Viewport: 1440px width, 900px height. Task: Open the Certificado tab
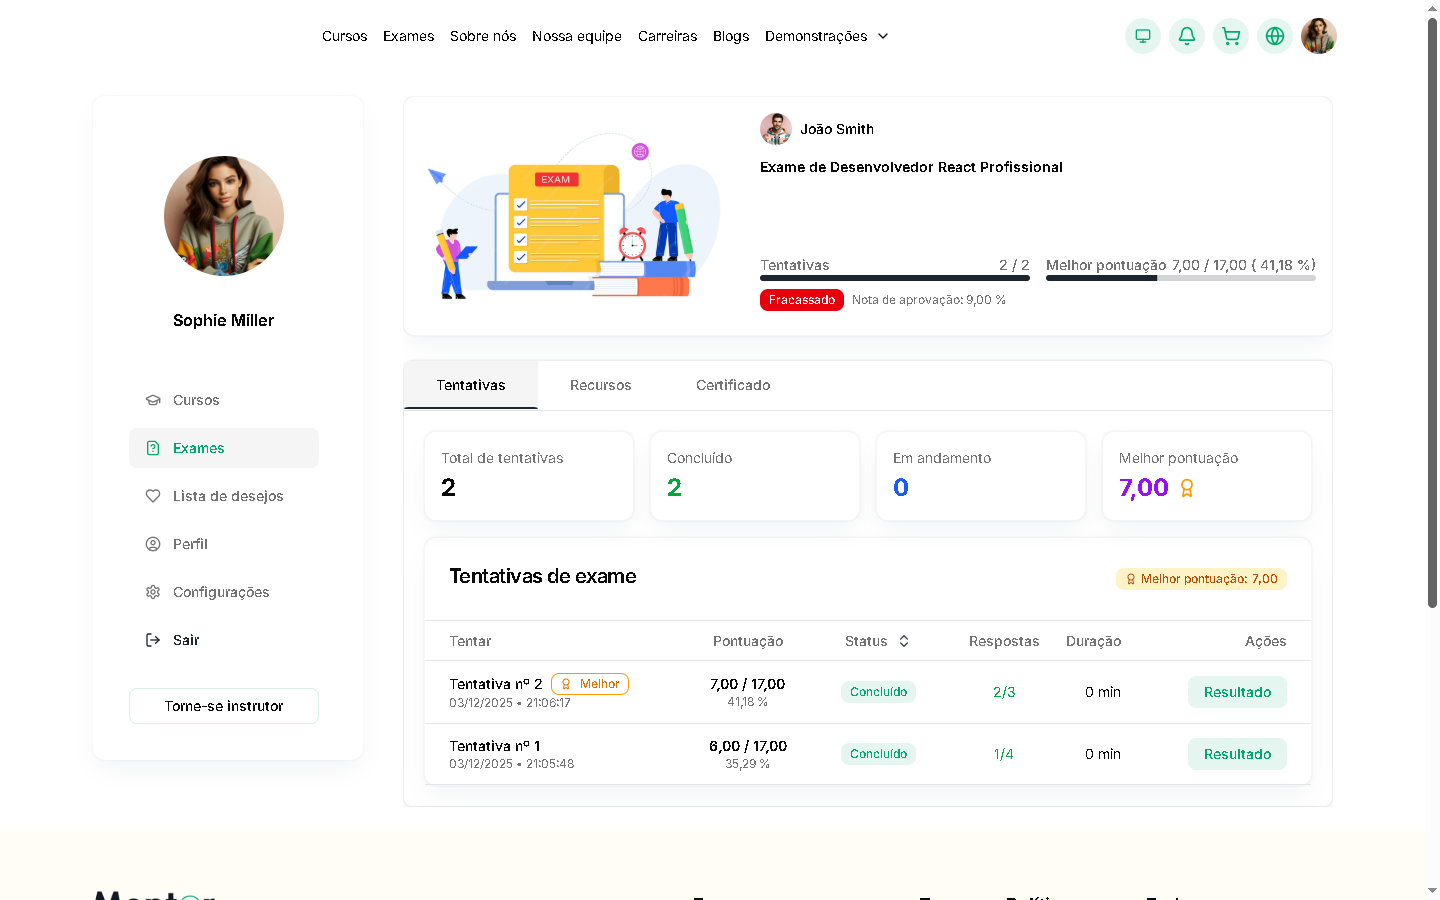pos(733,385)
